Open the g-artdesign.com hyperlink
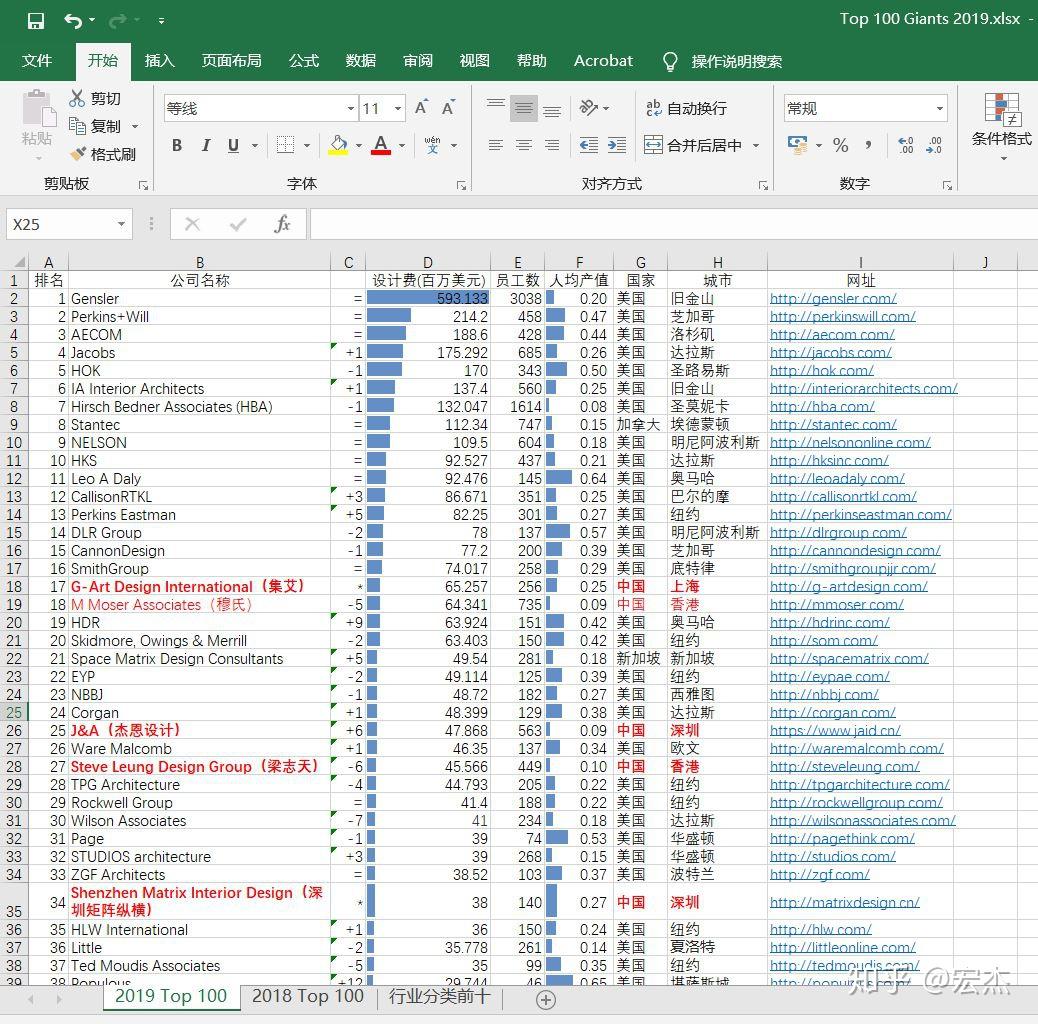Viewport: 1038px width, 1024px height. click(849, 586)
